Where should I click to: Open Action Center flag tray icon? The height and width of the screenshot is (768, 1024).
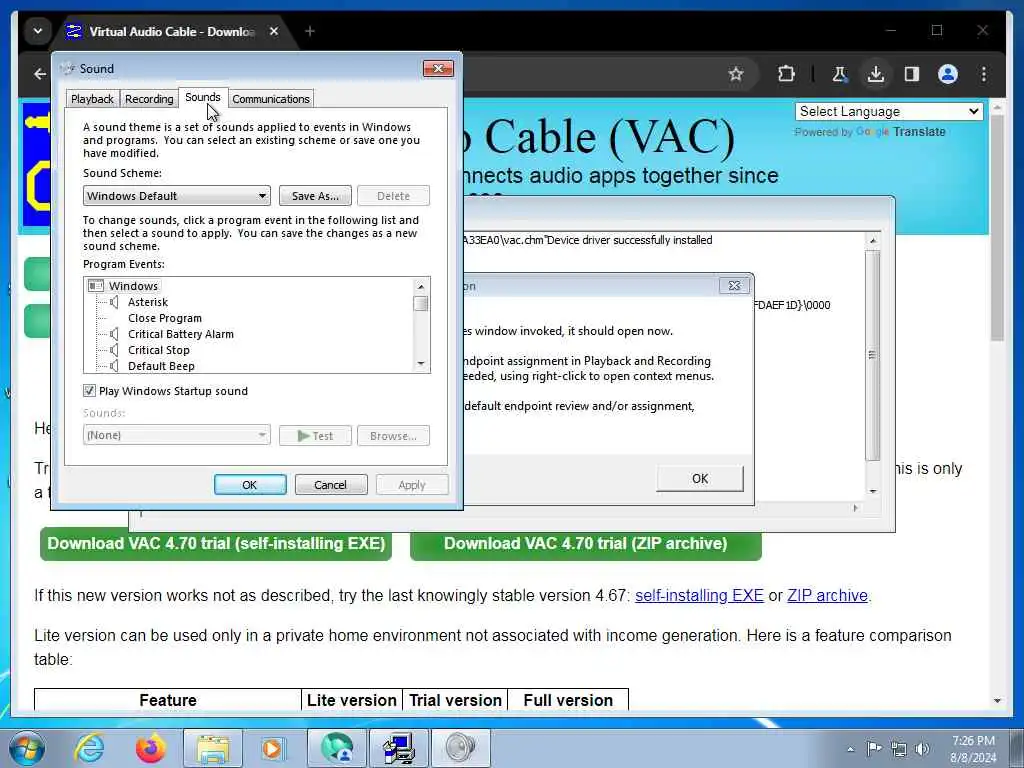coord(874,749)
